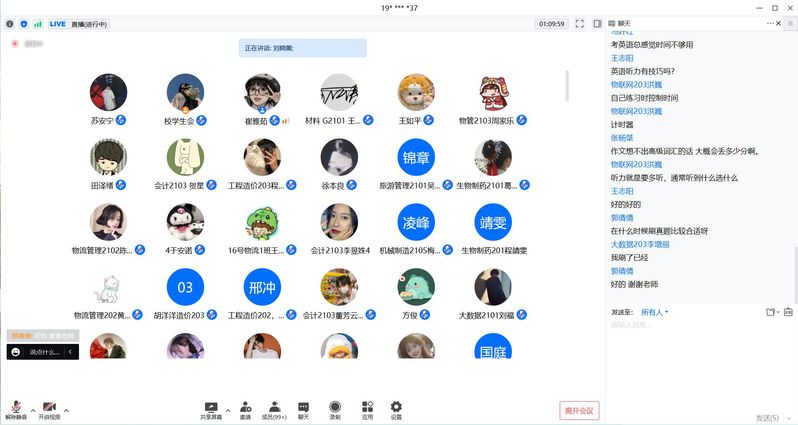Click the meeting info icon at top-left
The width and height of the screenshot is (798, 425).
click(x=10, y=23)
